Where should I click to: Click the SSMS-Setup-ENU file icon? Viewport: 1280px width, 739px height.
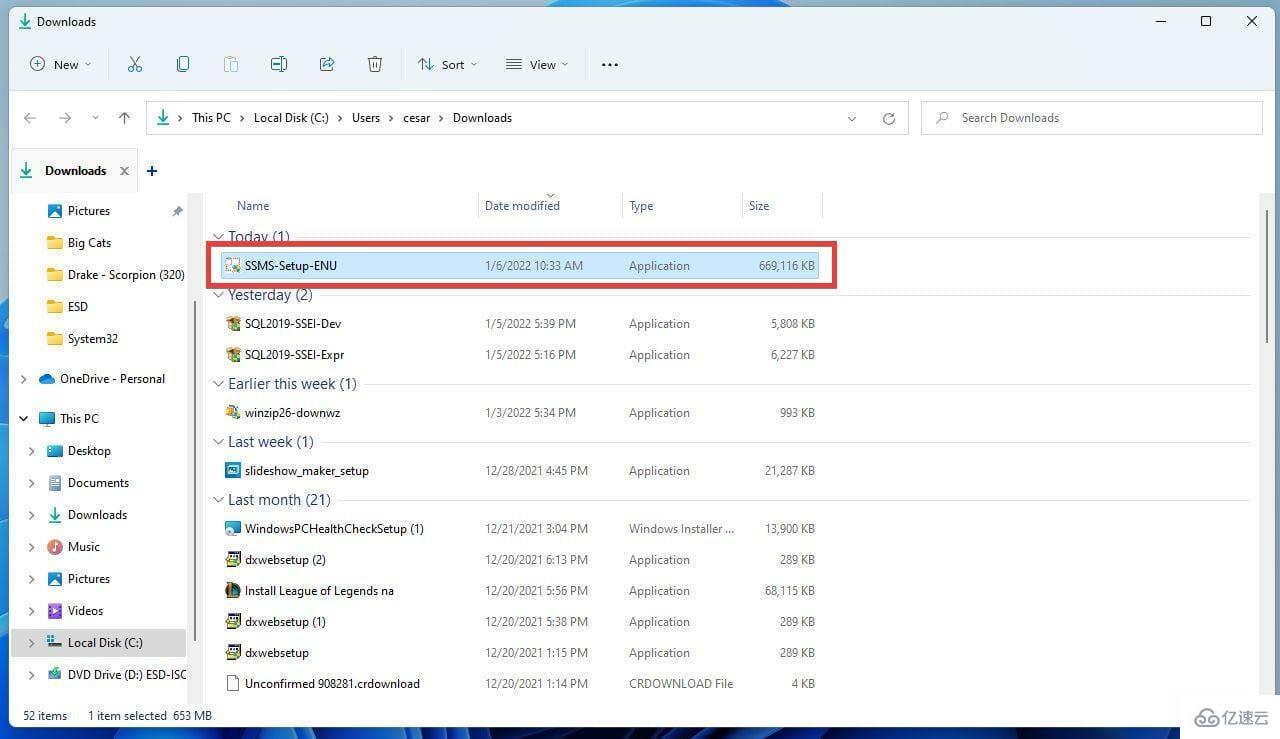click(x=233, y=266)
